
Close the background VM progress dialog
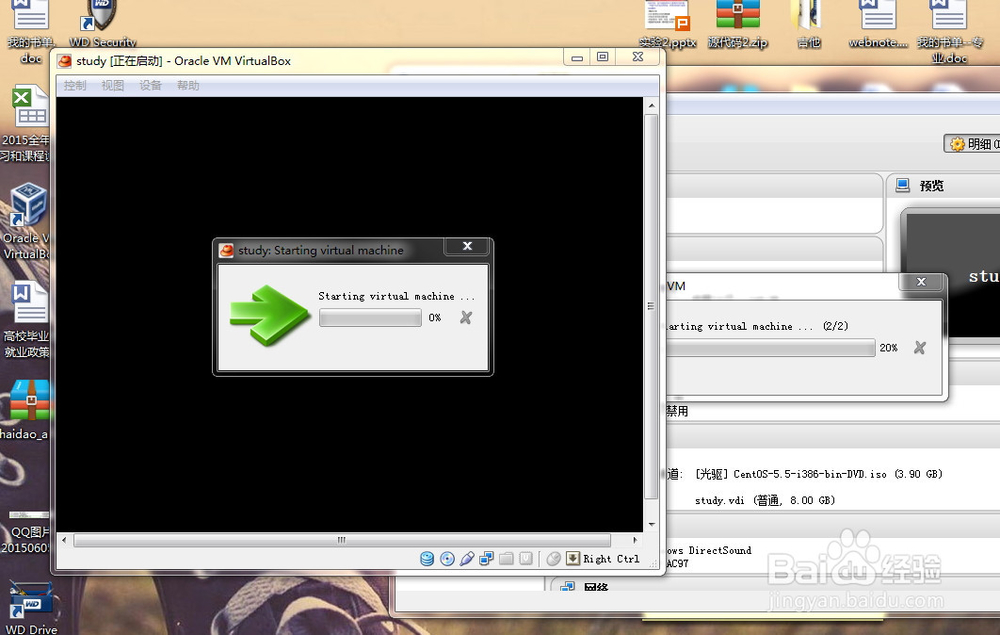pos(921,282)
